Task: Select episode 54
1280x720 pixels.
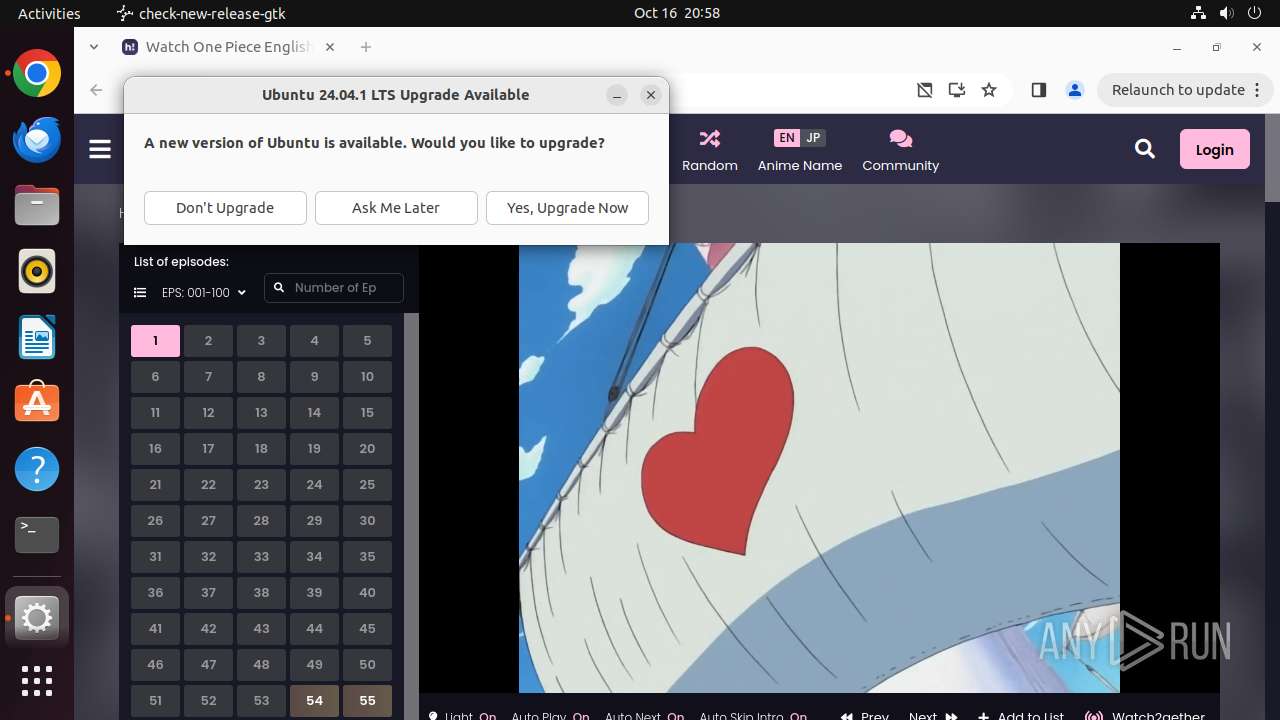Action: [314, 701]
